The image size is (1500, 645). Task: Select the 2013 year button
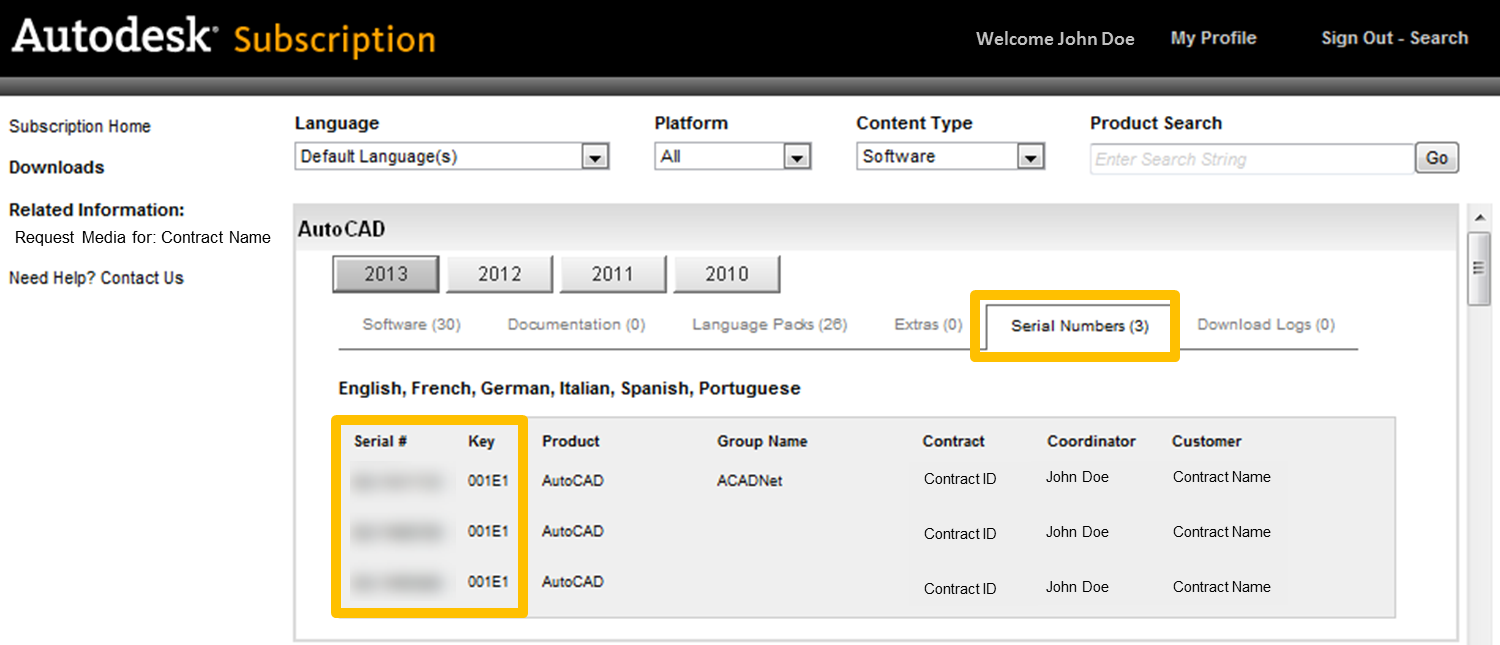coord(385,273)
